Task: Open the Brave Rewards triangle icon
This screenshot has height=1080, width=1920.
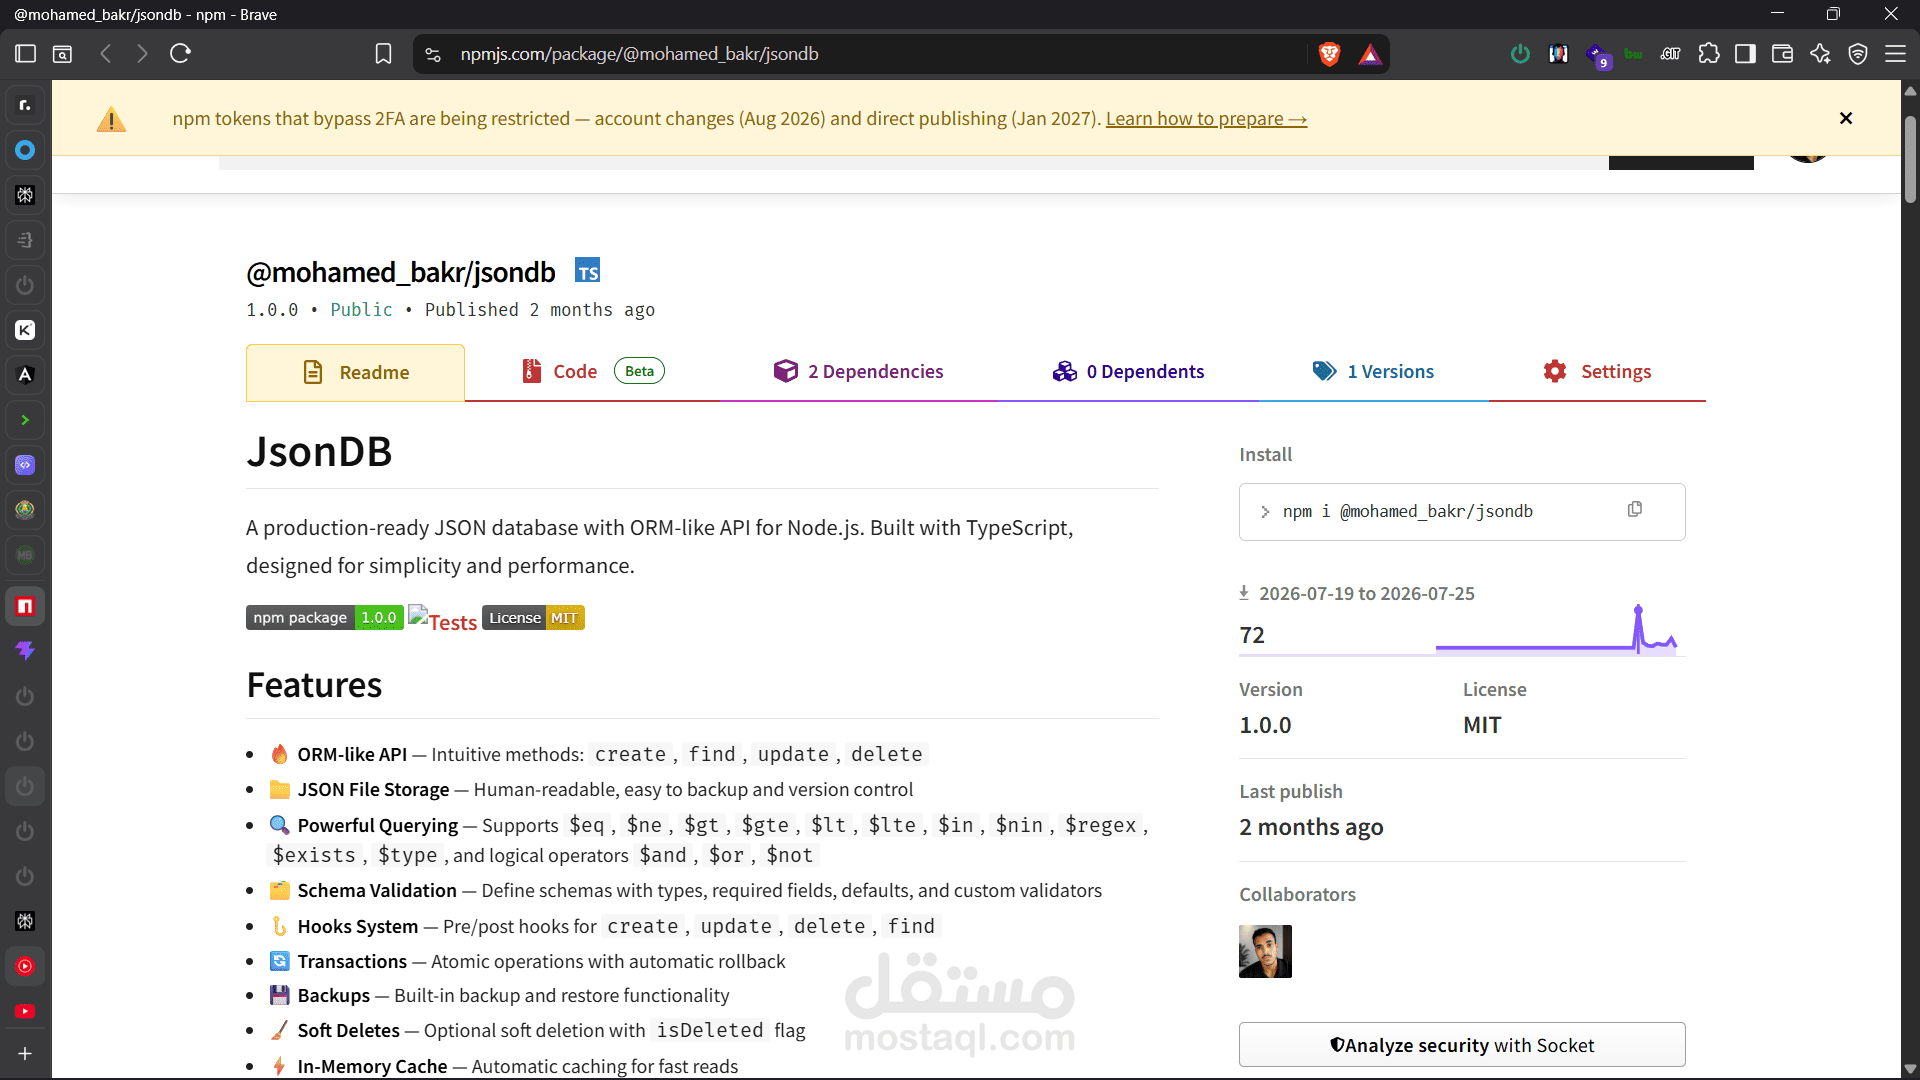Action: click(1370, 54)
